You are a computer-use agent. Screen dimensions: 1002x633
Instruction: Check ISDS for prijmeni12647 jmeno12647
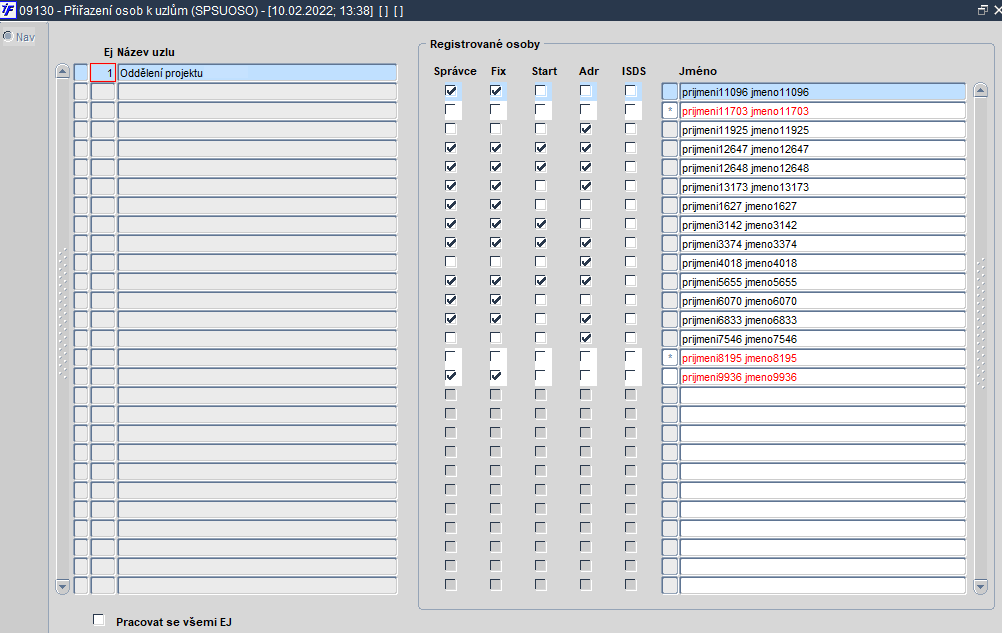631,148
